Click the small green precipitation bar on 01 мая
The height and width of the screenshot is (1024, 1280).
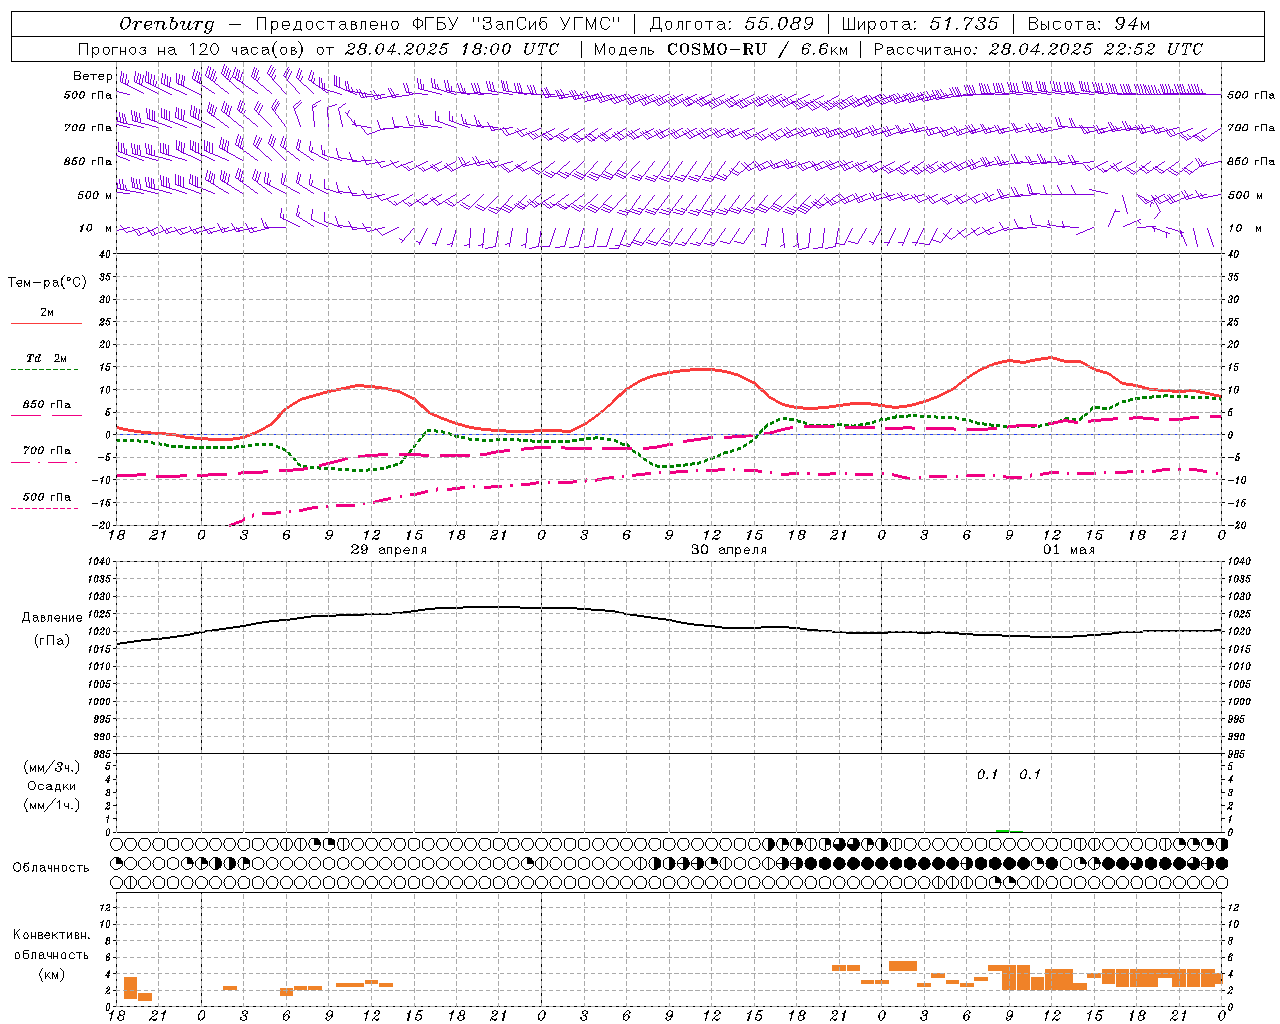click(x=1003, y=830)
